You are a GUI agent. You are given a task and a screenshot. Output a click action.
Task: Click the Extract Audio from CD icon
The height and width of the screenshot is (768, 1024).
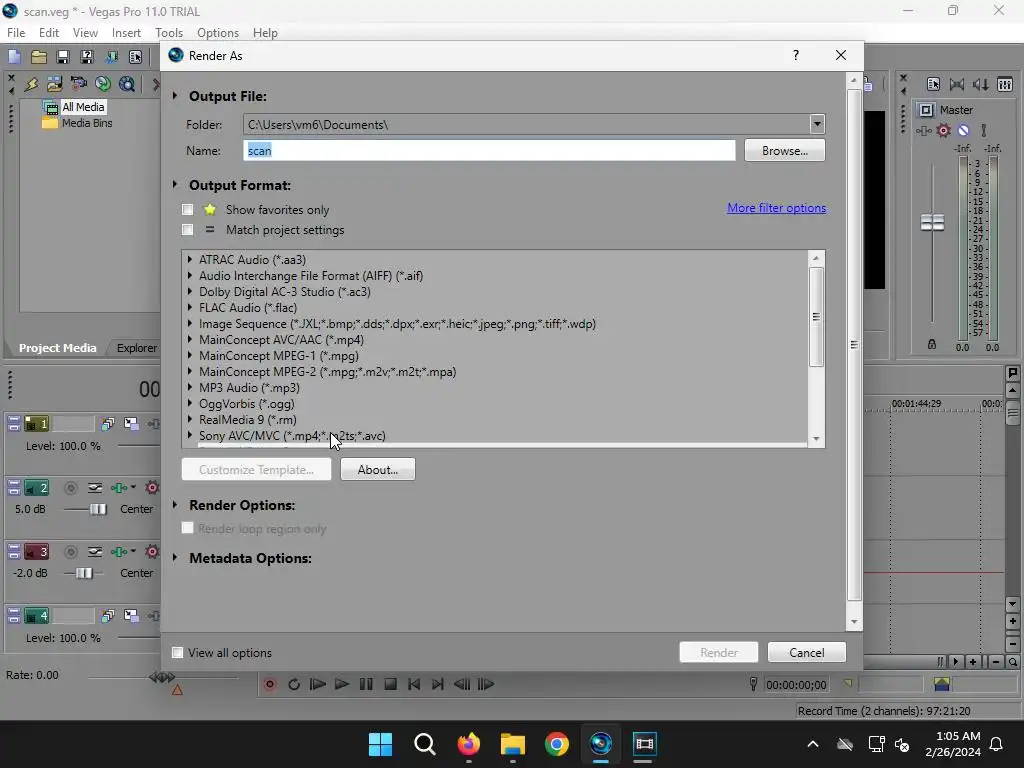103,84
